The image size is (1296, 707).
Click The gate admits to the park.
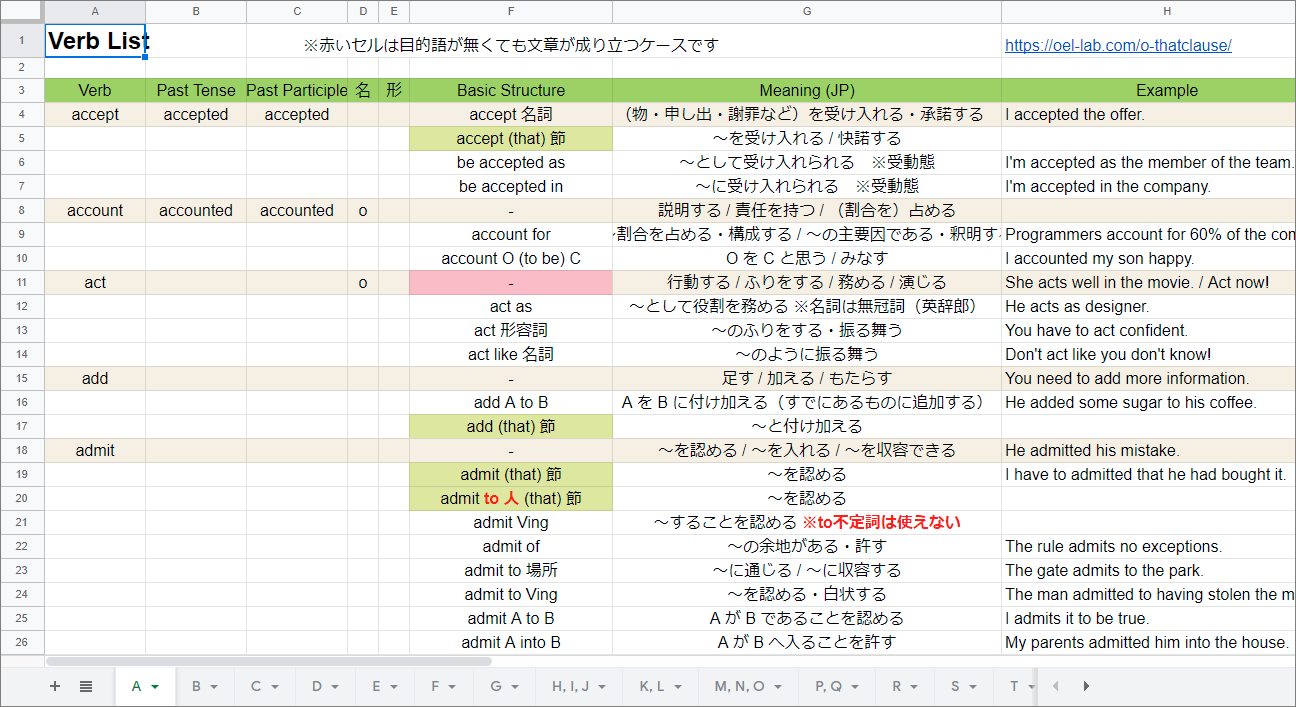click(1148, 570)
